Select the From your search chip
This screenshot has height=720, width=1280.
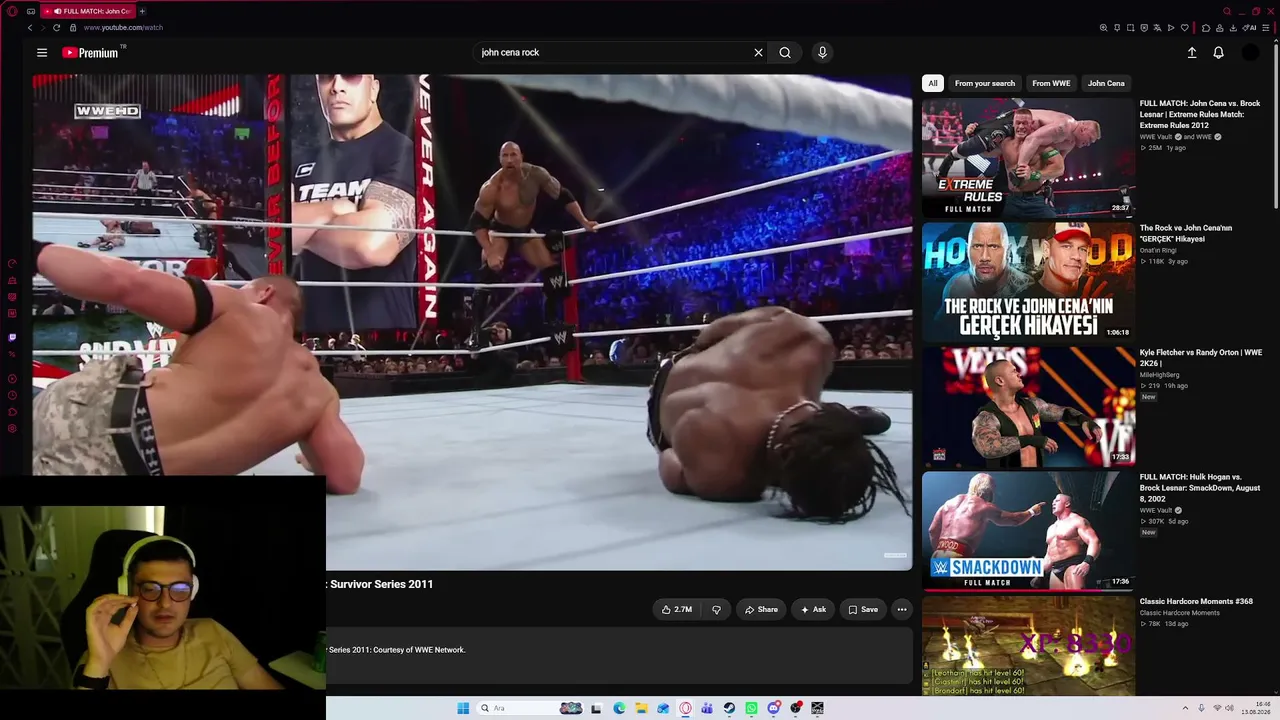(985, 83)
